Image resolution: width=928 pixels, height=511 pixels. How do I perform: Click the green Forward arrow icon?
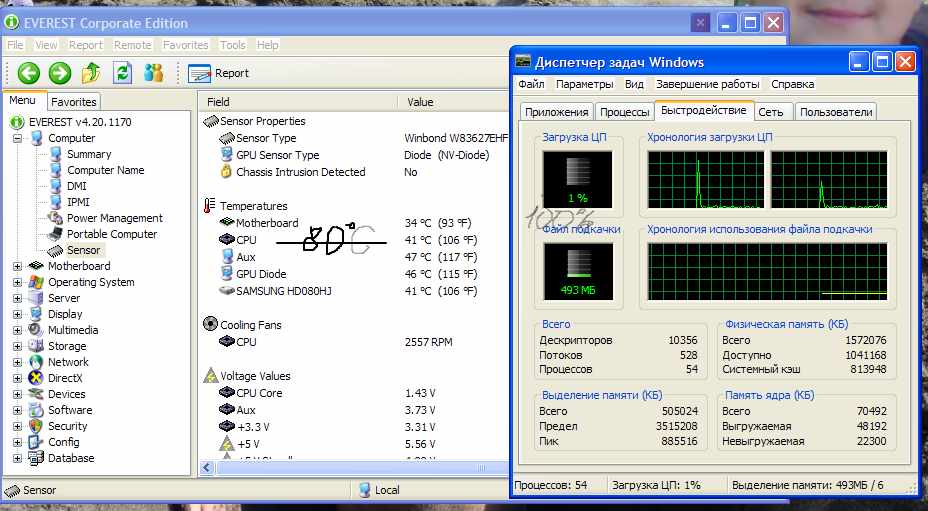[x=60, y=73]
